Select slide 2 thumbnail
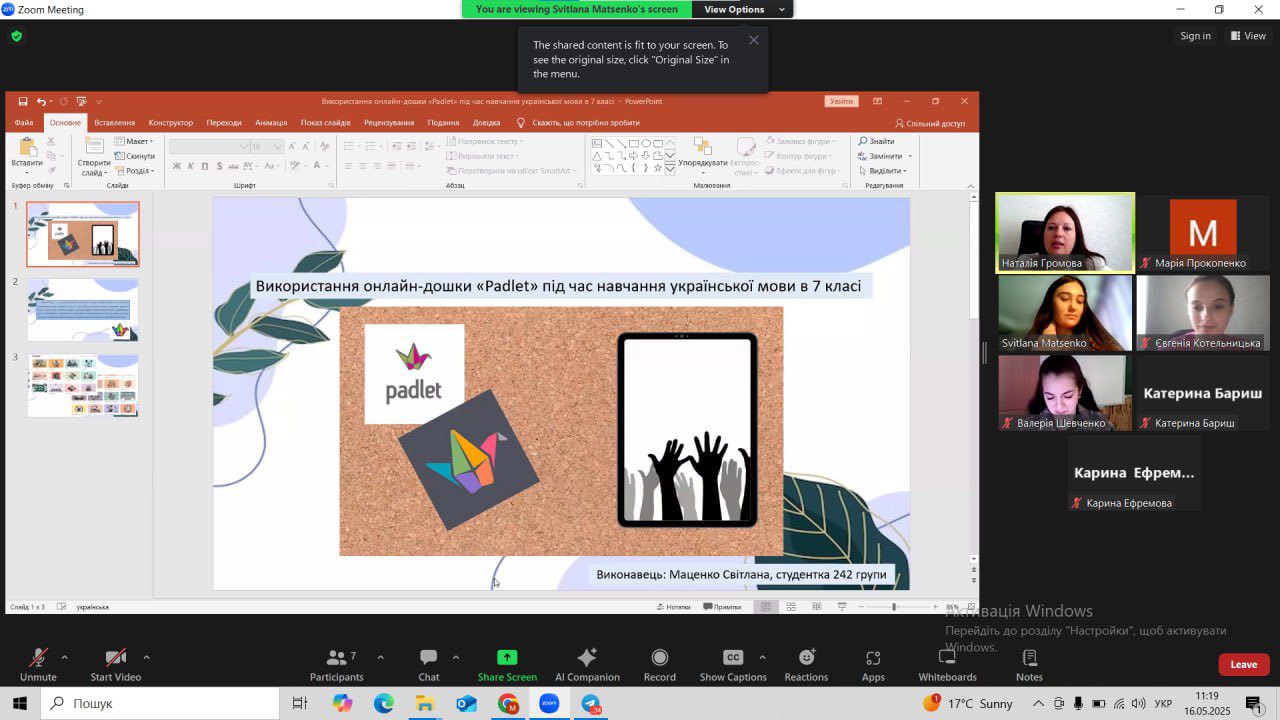 coord(83,310)
